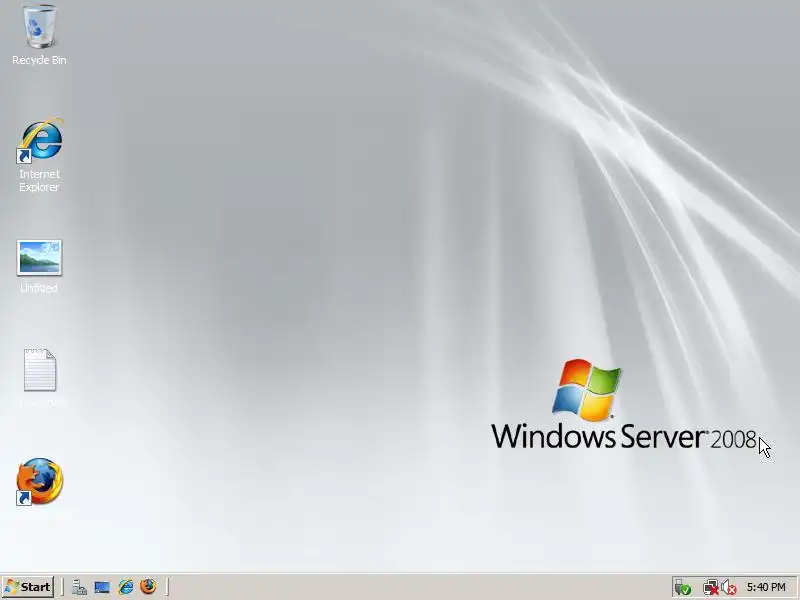Click the muted speaker volume tray icon
Screen dimensions: 800x600
(729, 588)
